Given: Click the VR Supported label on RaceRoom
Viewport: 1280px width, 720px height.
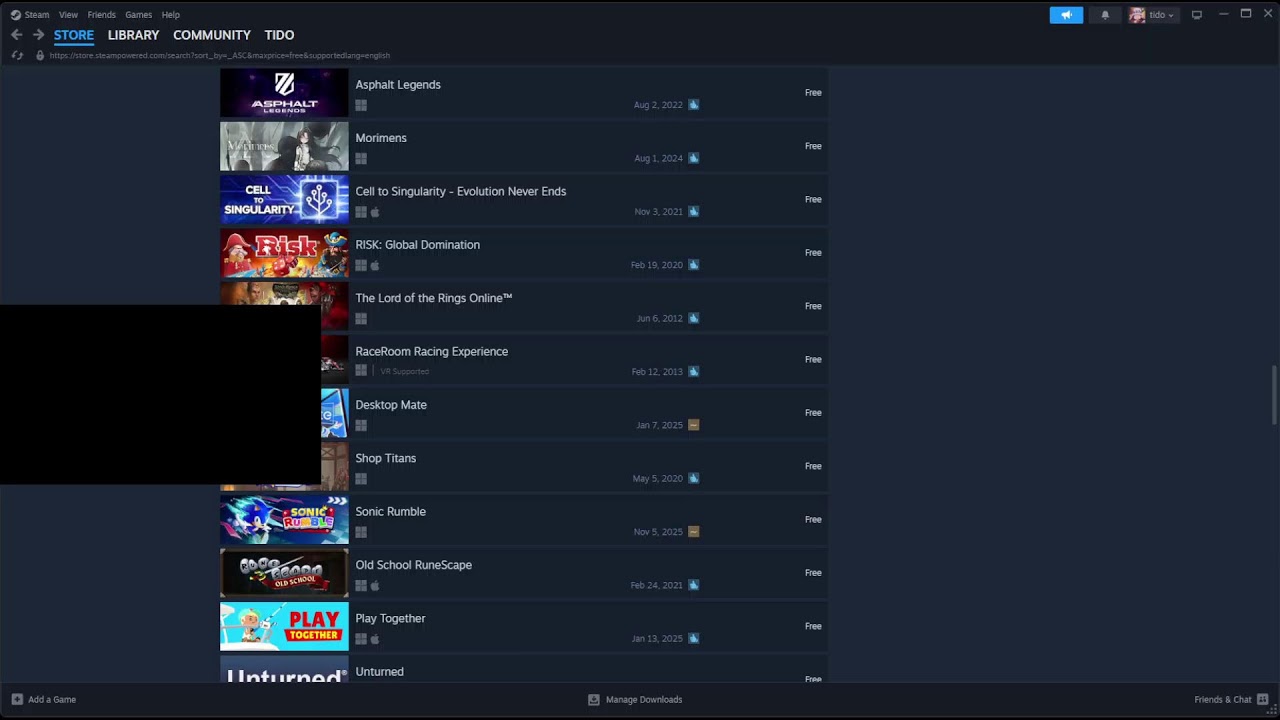Looking at the screenshot, I should tap(404, 372).
